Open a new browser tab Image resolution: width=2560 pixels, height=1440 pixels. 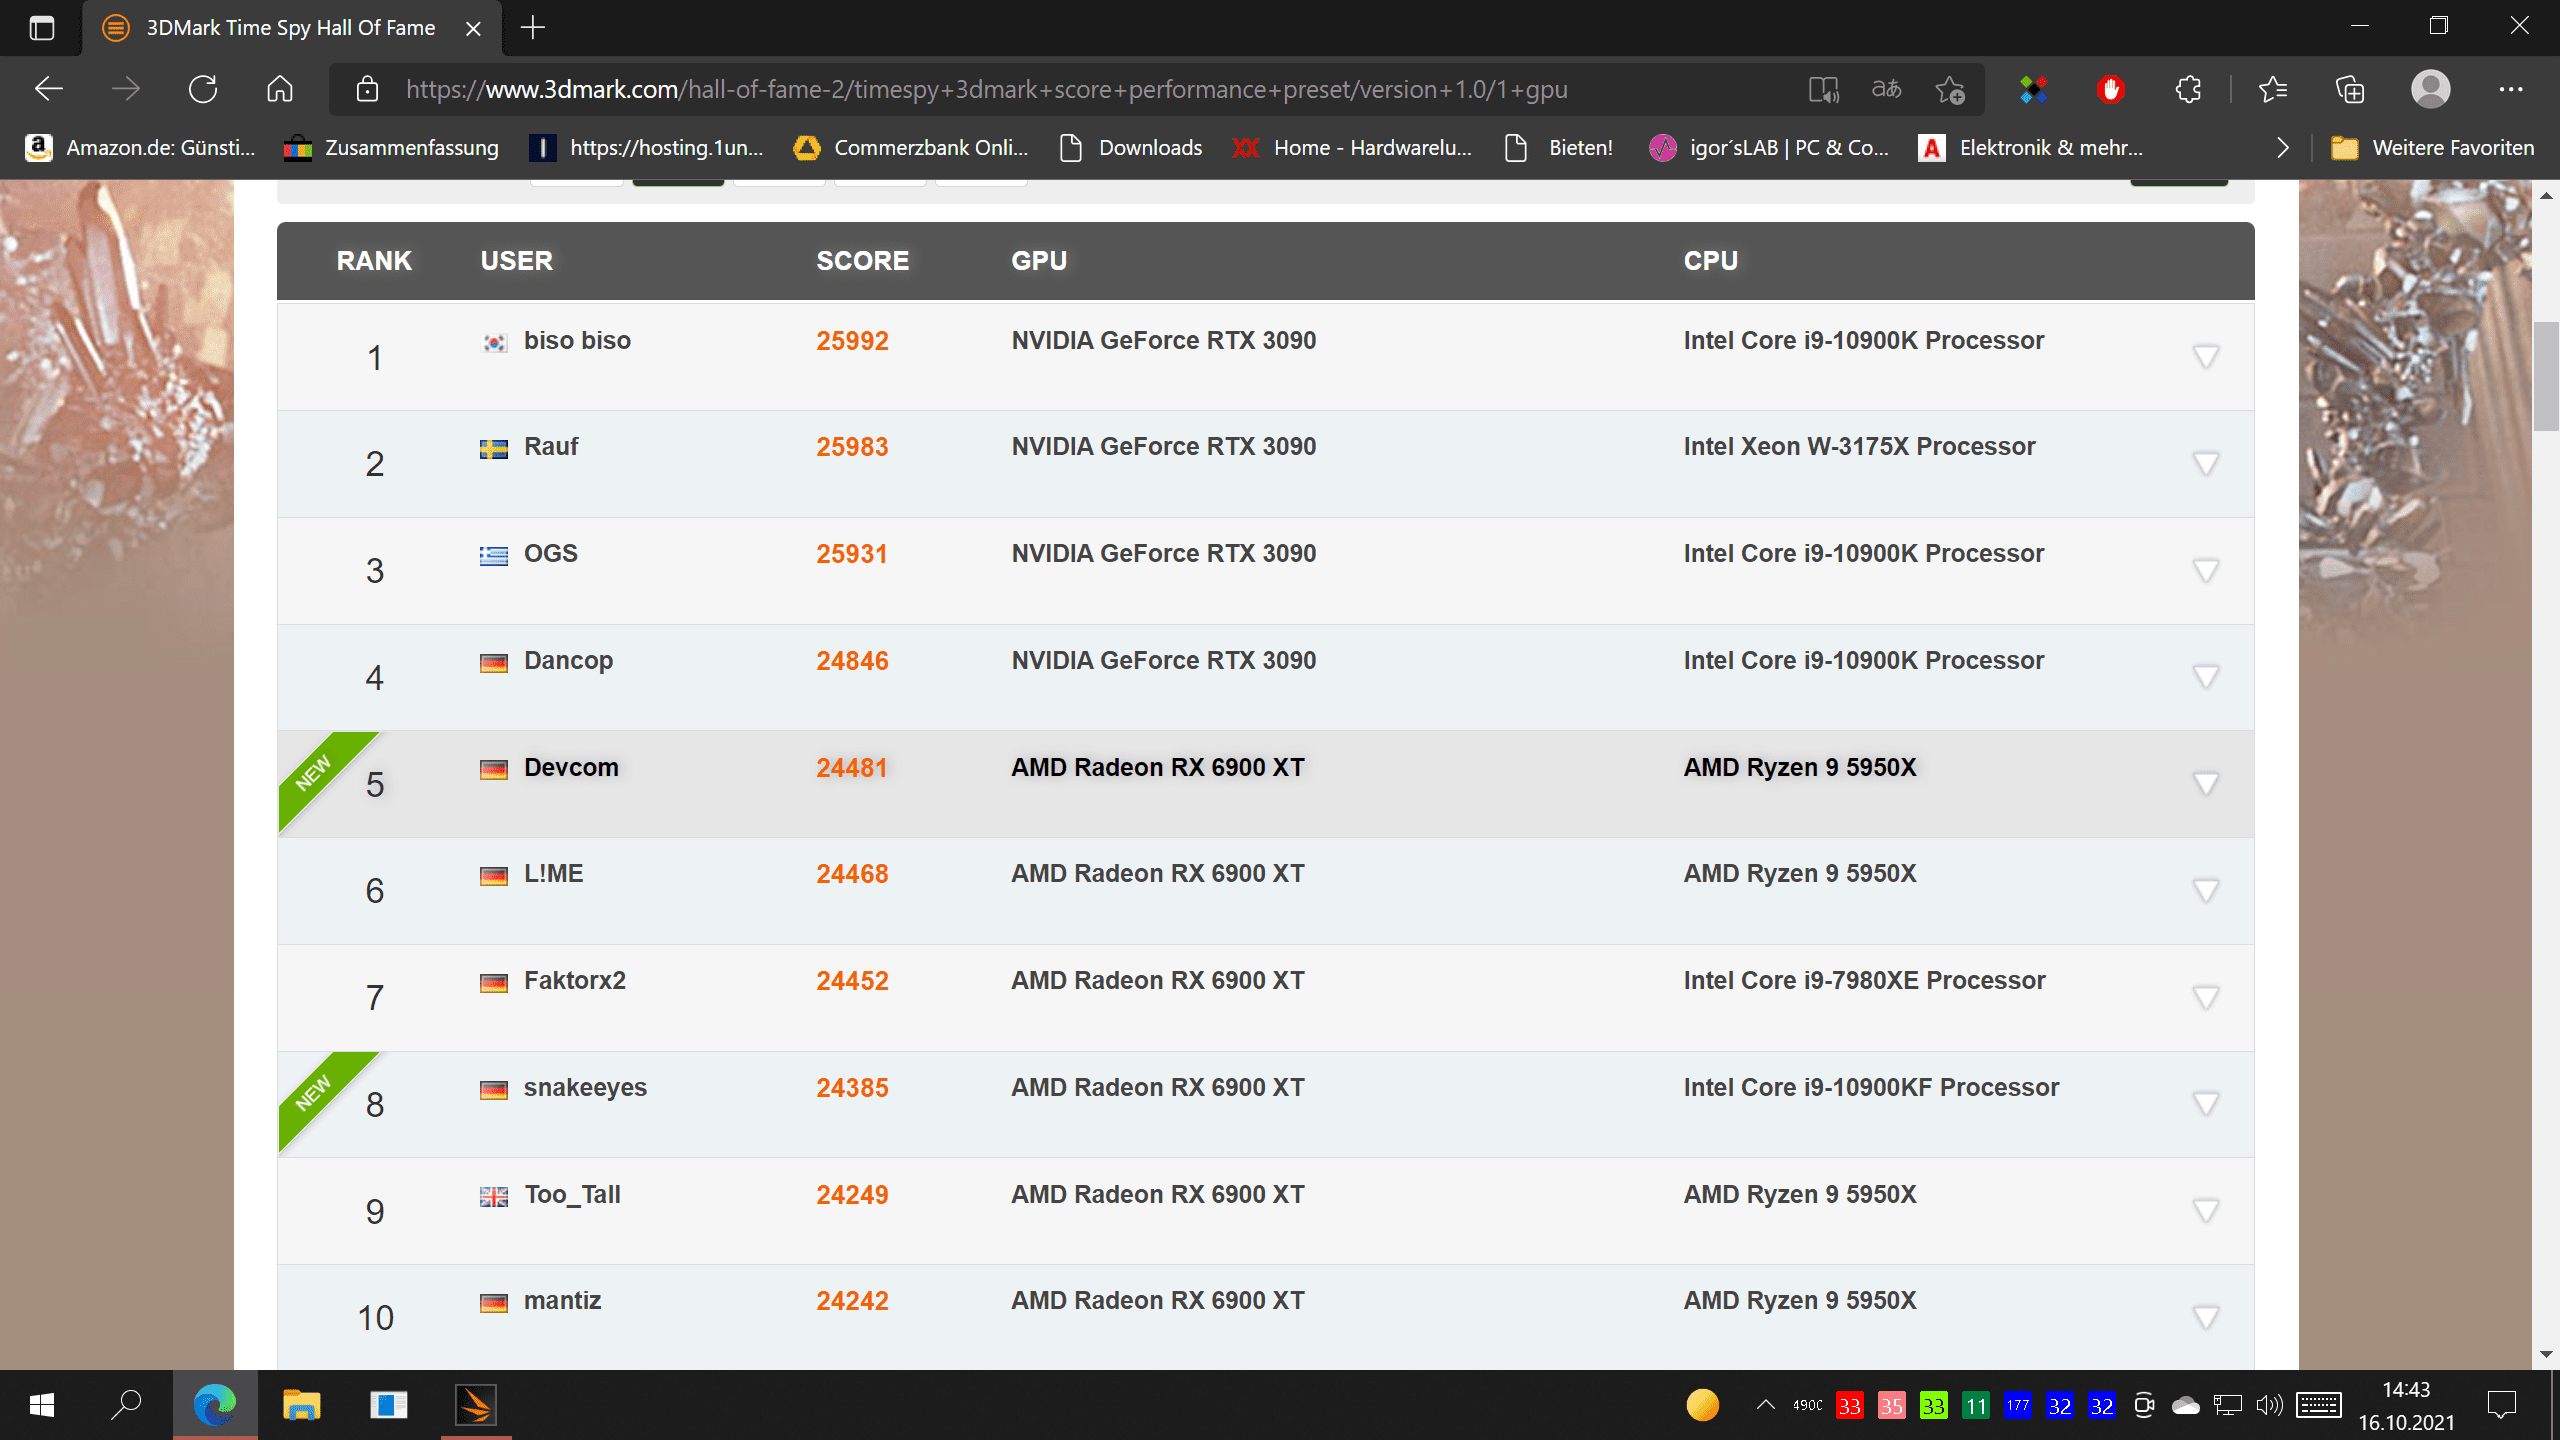point(533,28)
